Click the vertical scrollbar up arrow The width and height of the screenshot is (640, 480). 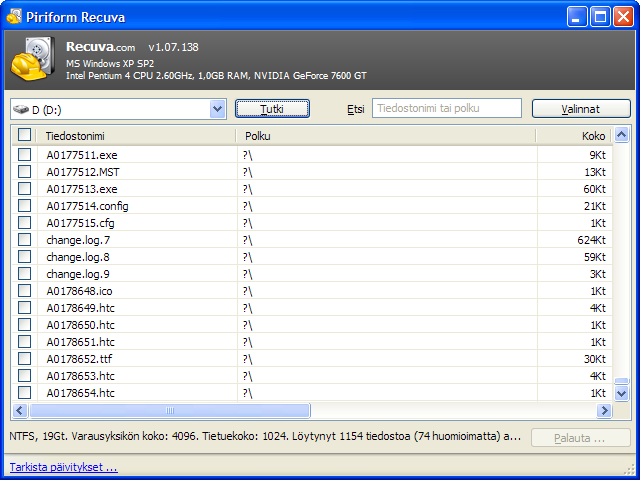click(x=621, y=135)
